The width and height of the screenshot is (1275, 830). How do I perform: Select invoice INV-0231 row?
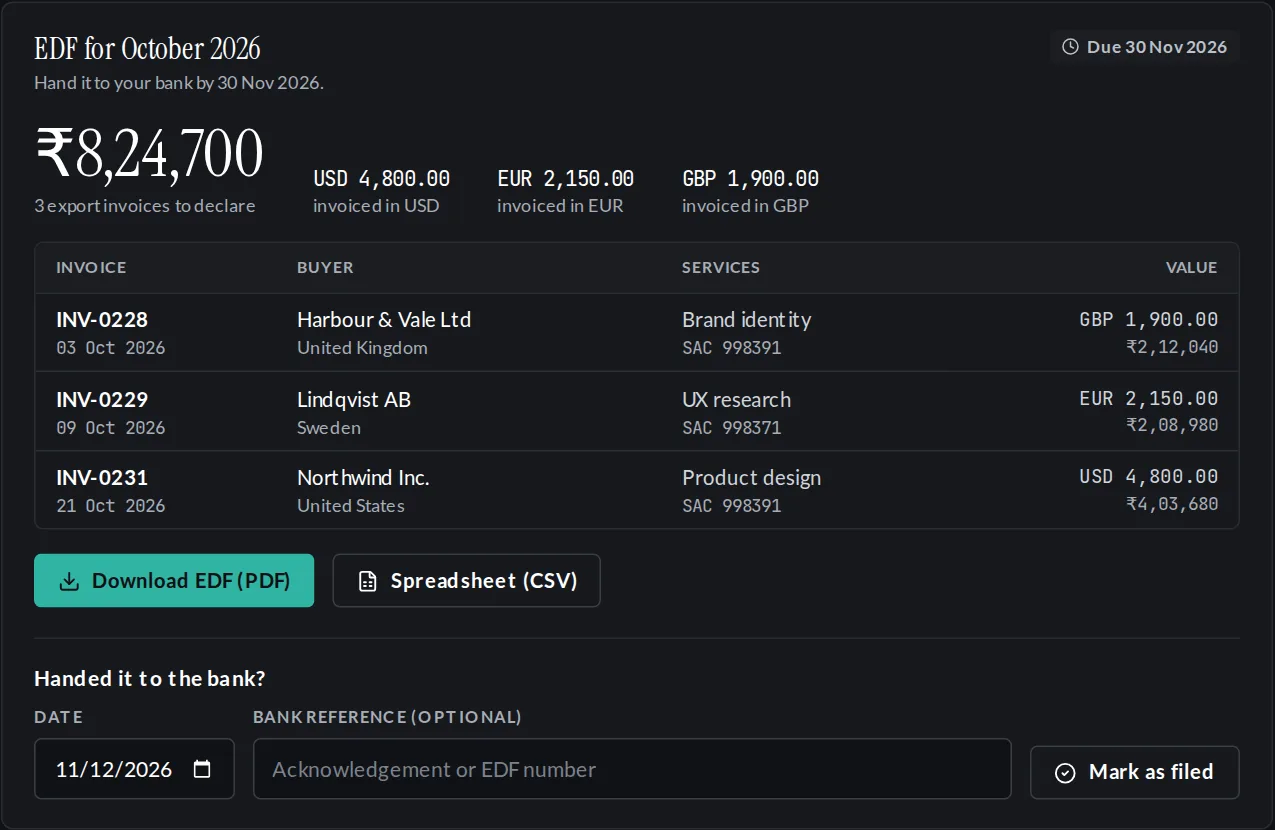click(637, 490)
